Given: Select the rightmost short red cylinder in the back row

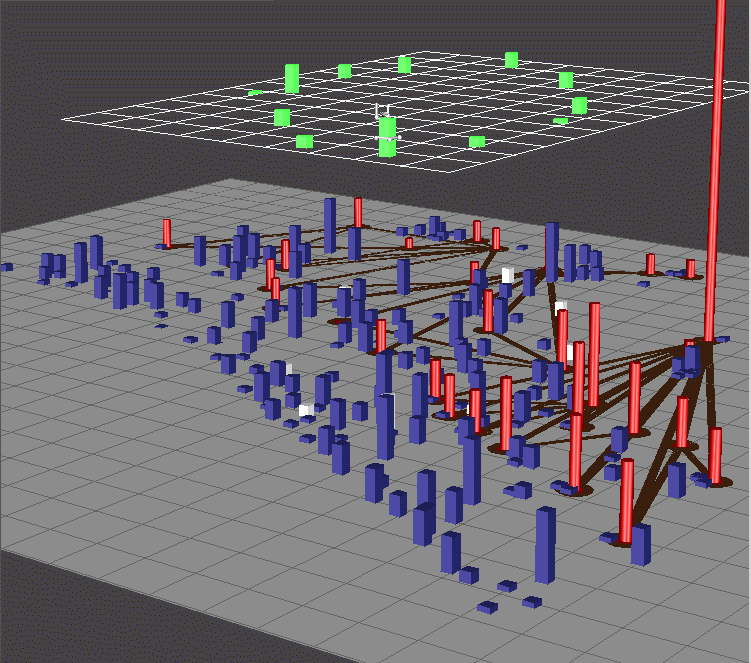Looking at the screenshot, I should click(690, 268).
